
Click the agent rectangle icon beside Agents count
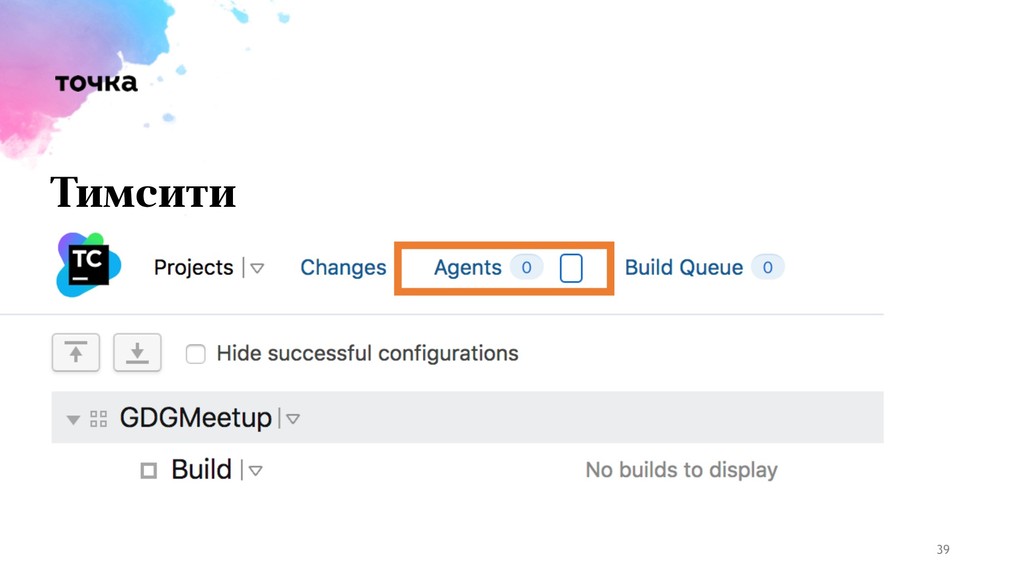571,268
